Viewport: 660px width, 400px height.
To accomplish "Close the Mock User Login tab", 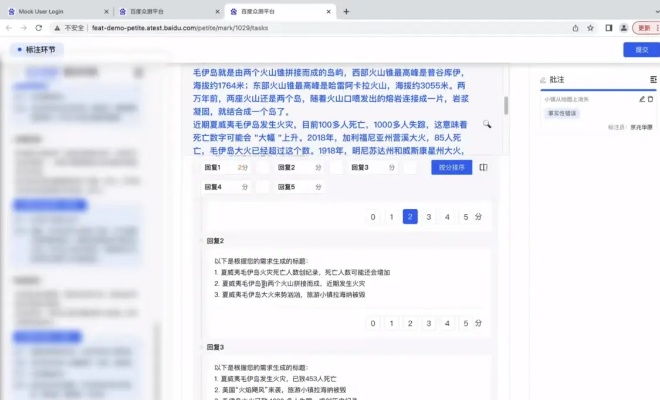I will [x=106, y=12].
